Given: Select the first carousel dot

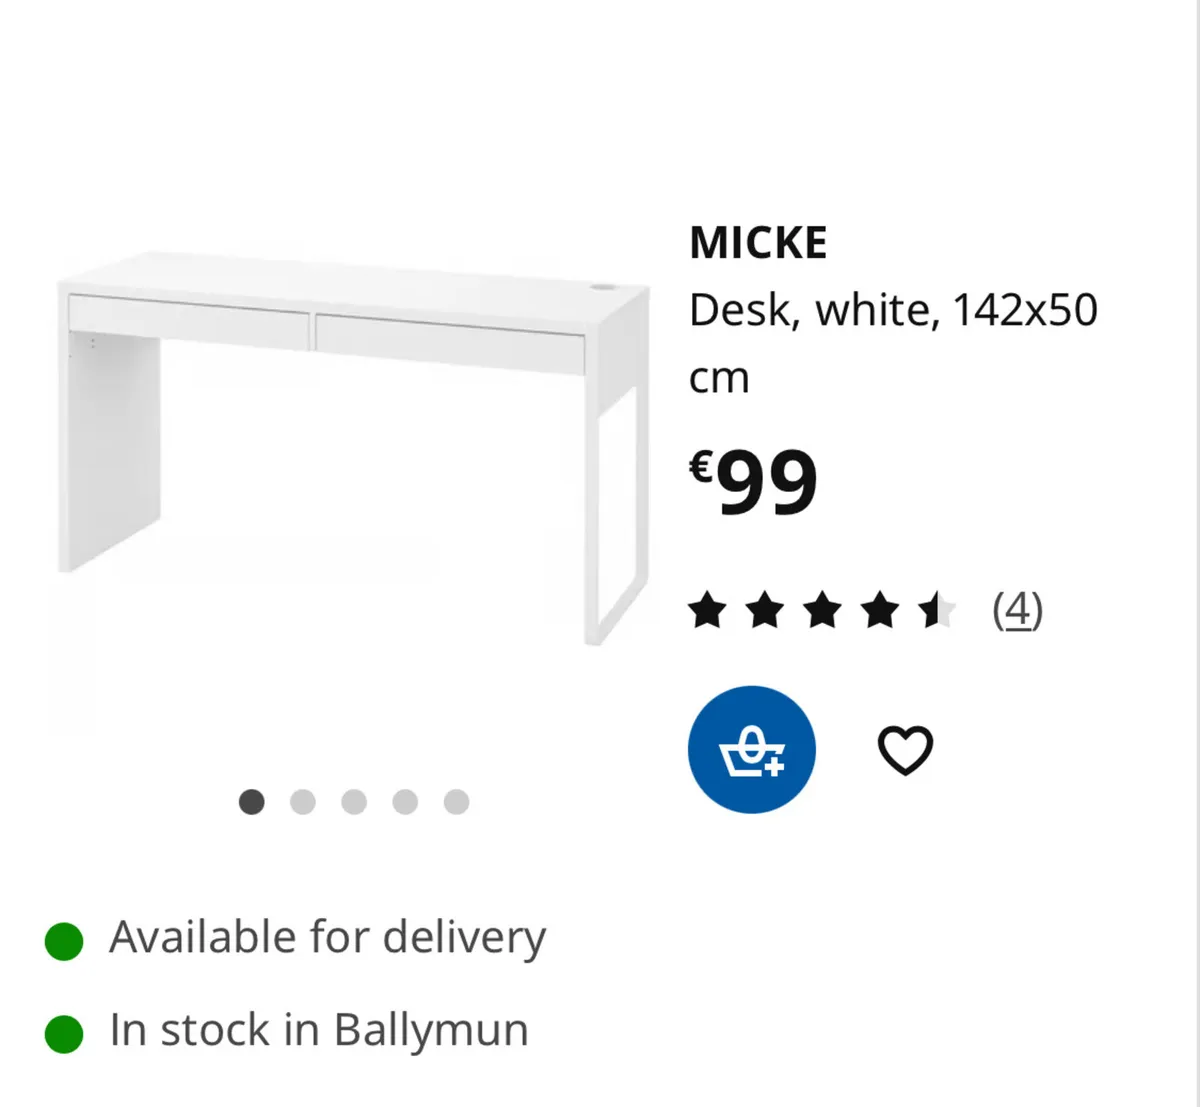Looking at the screenshot, I should pos(253,802).
